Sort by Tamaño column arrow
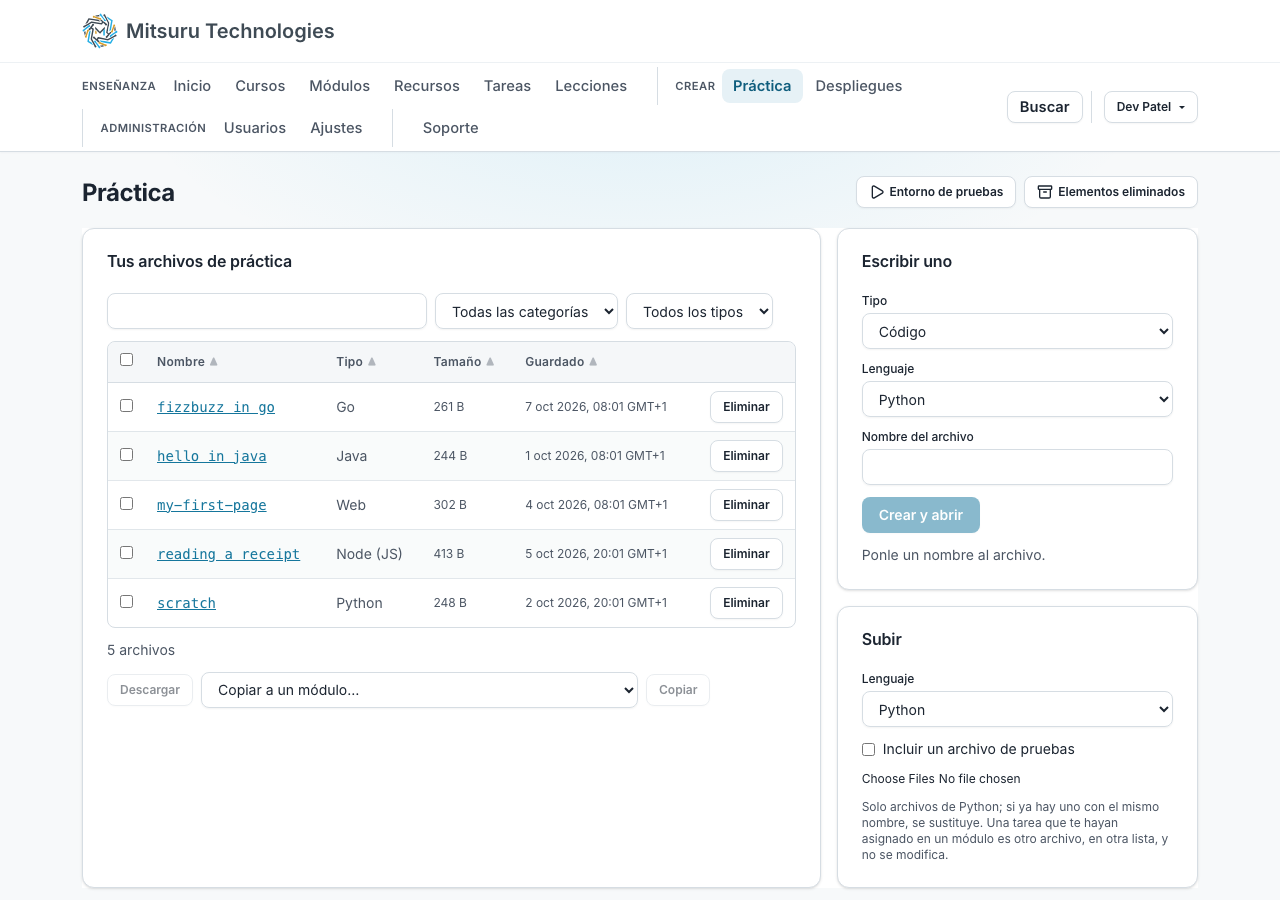1280x900 pixels. [490, 362]
